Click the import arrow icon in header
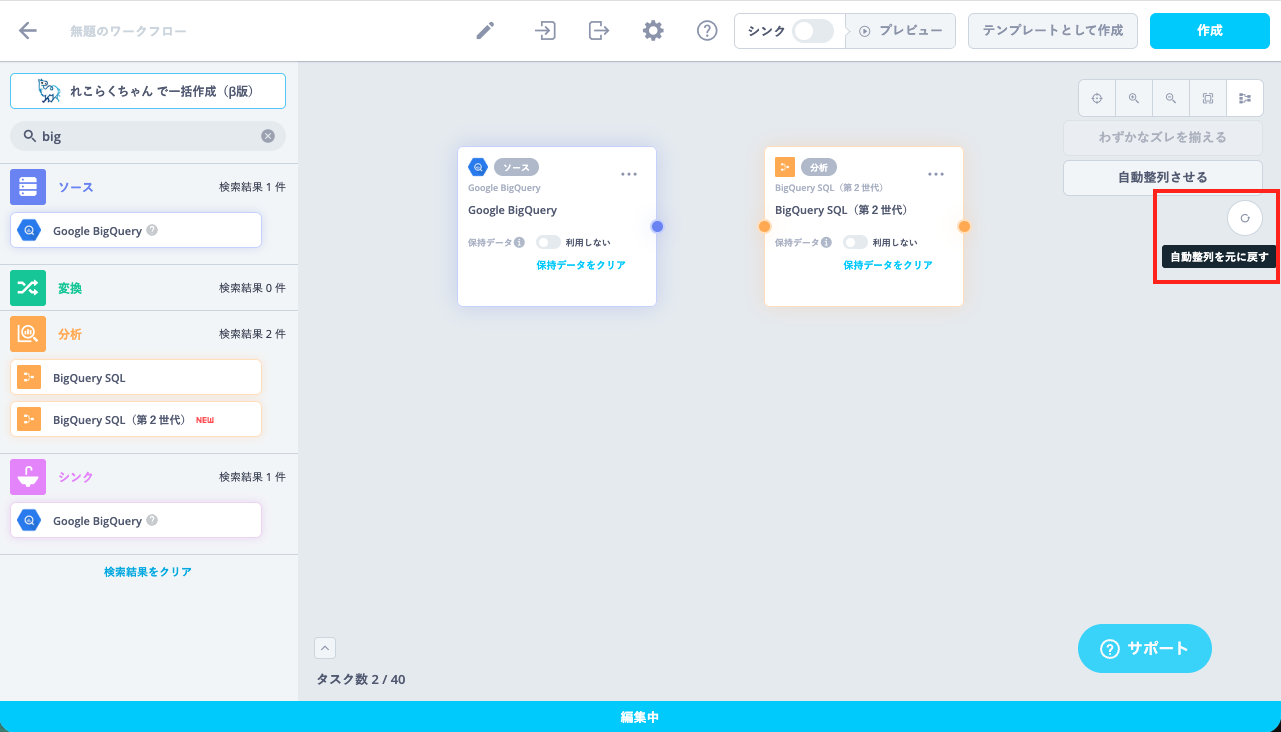 coord(545,31)
